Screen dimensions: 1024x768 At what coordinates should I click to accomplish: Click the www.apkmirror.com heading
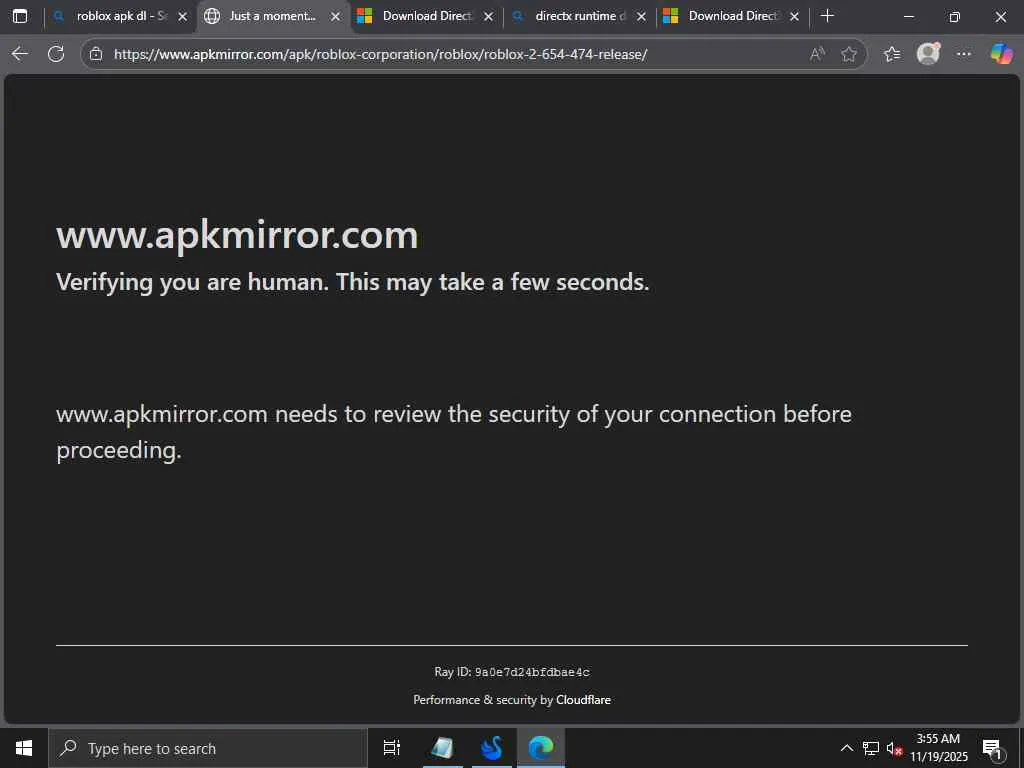pyautogui.click(x=237, y=235)
